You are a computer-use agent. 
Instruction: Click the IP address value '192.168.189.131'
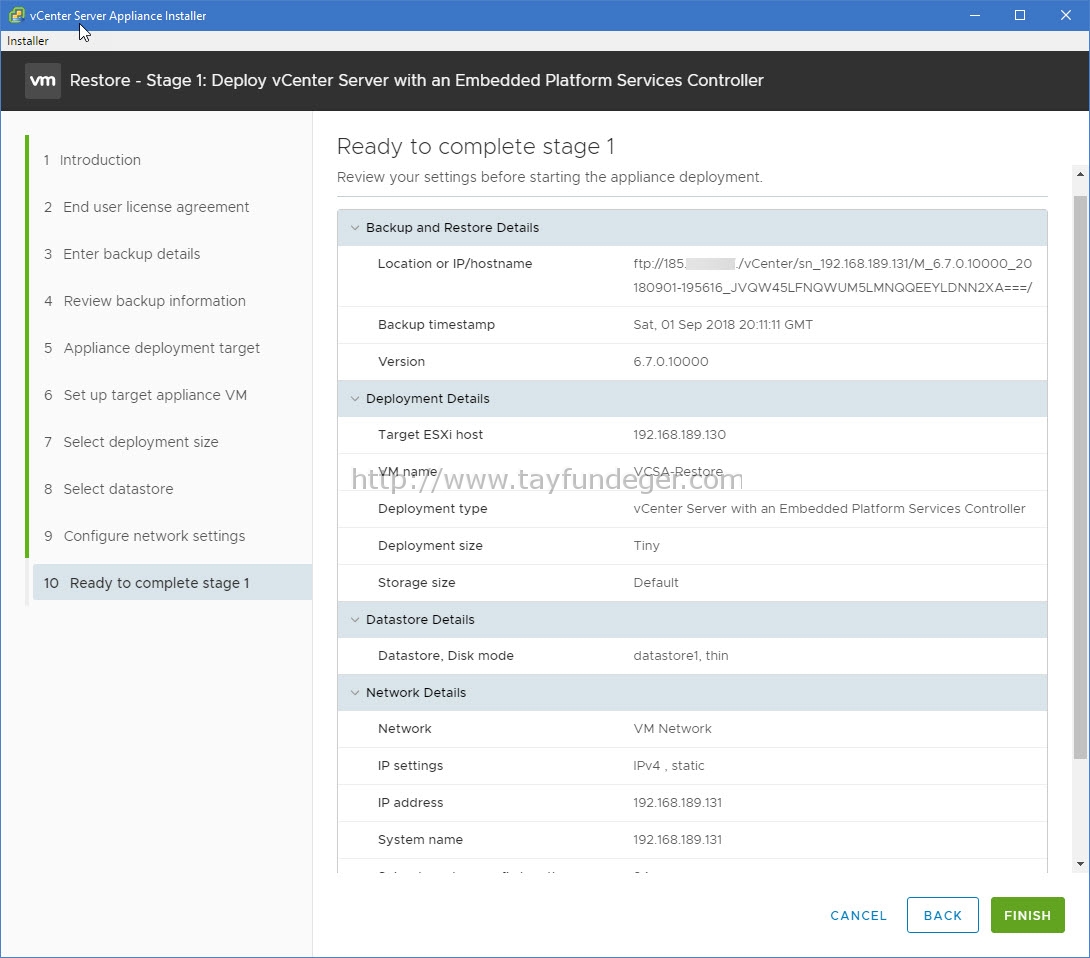point(677,802)
